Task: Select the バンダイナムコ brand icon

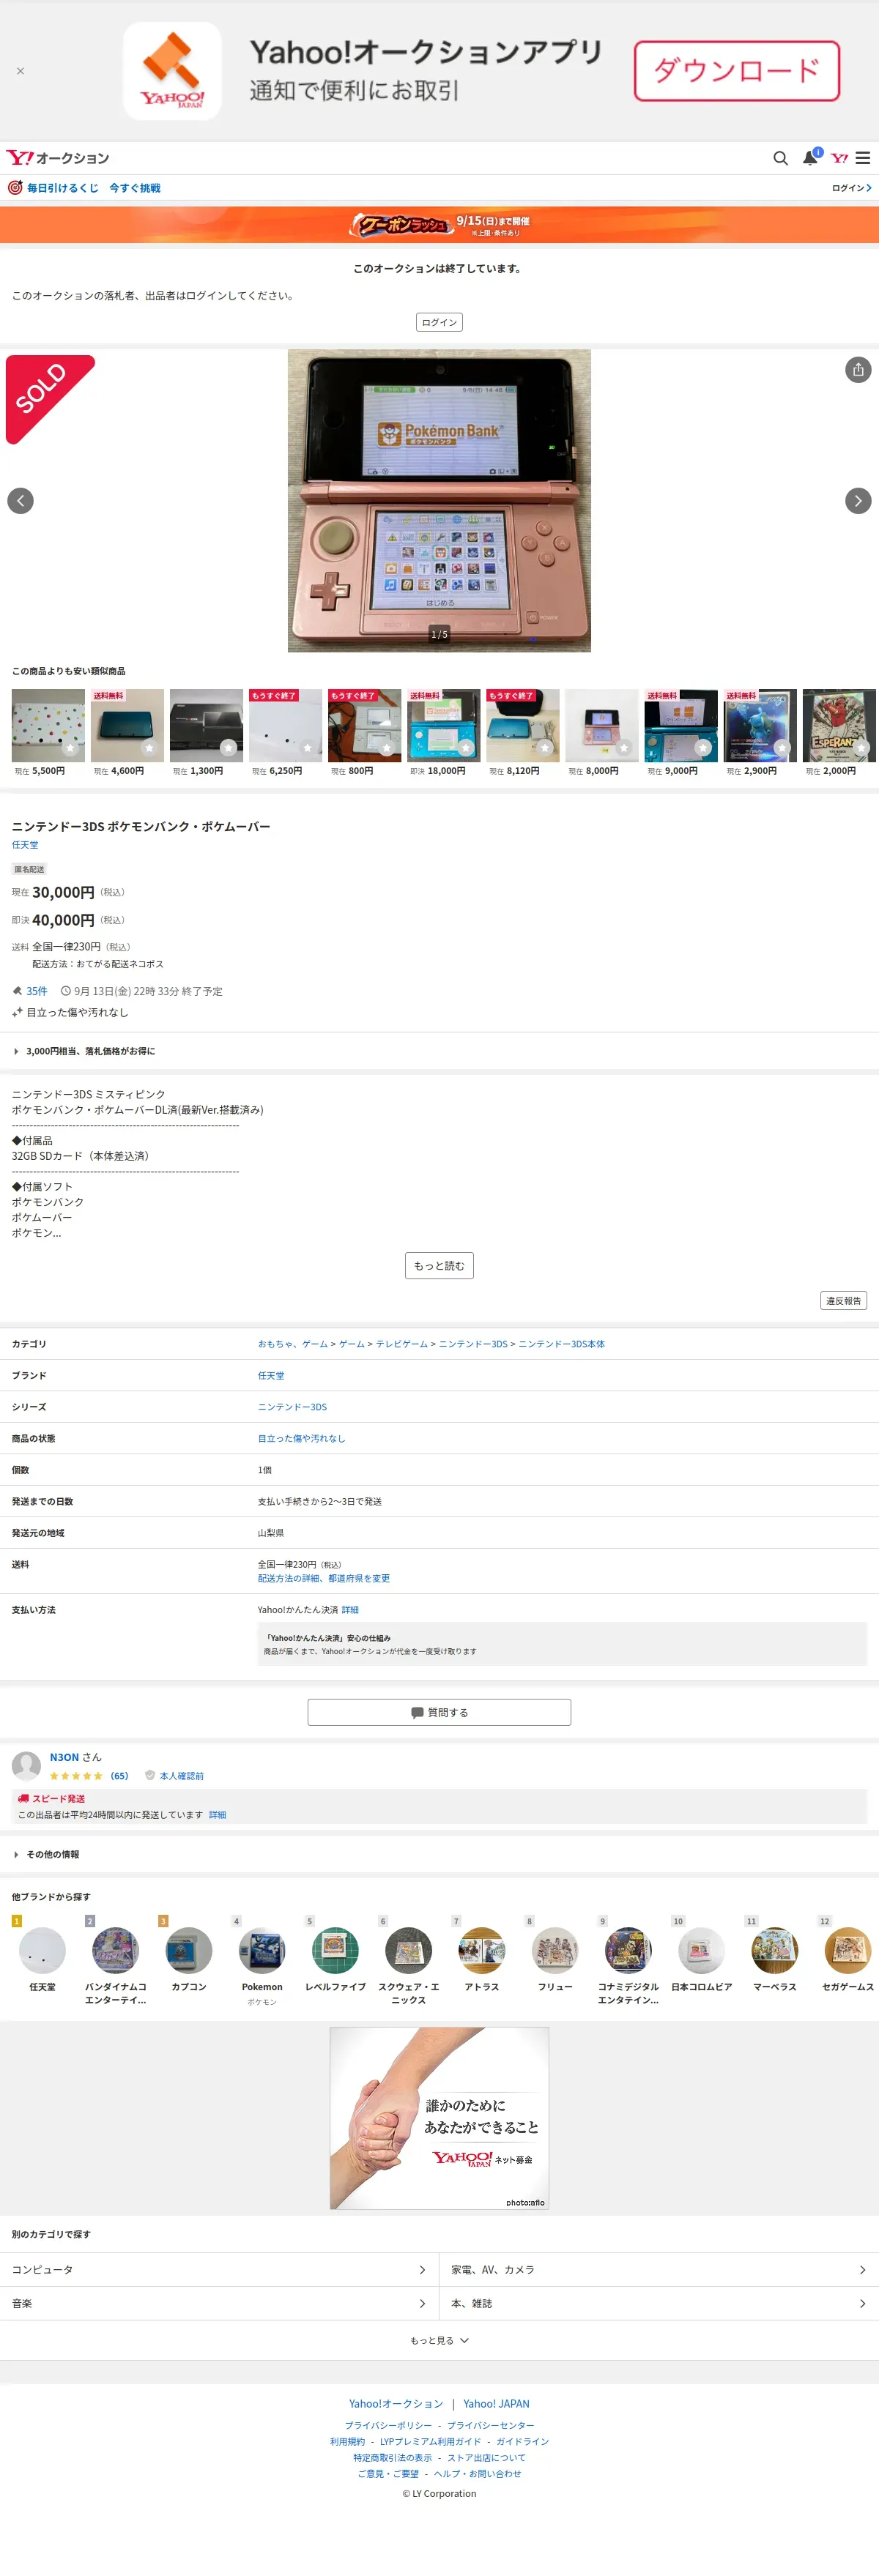Action: coord(115,1950)
